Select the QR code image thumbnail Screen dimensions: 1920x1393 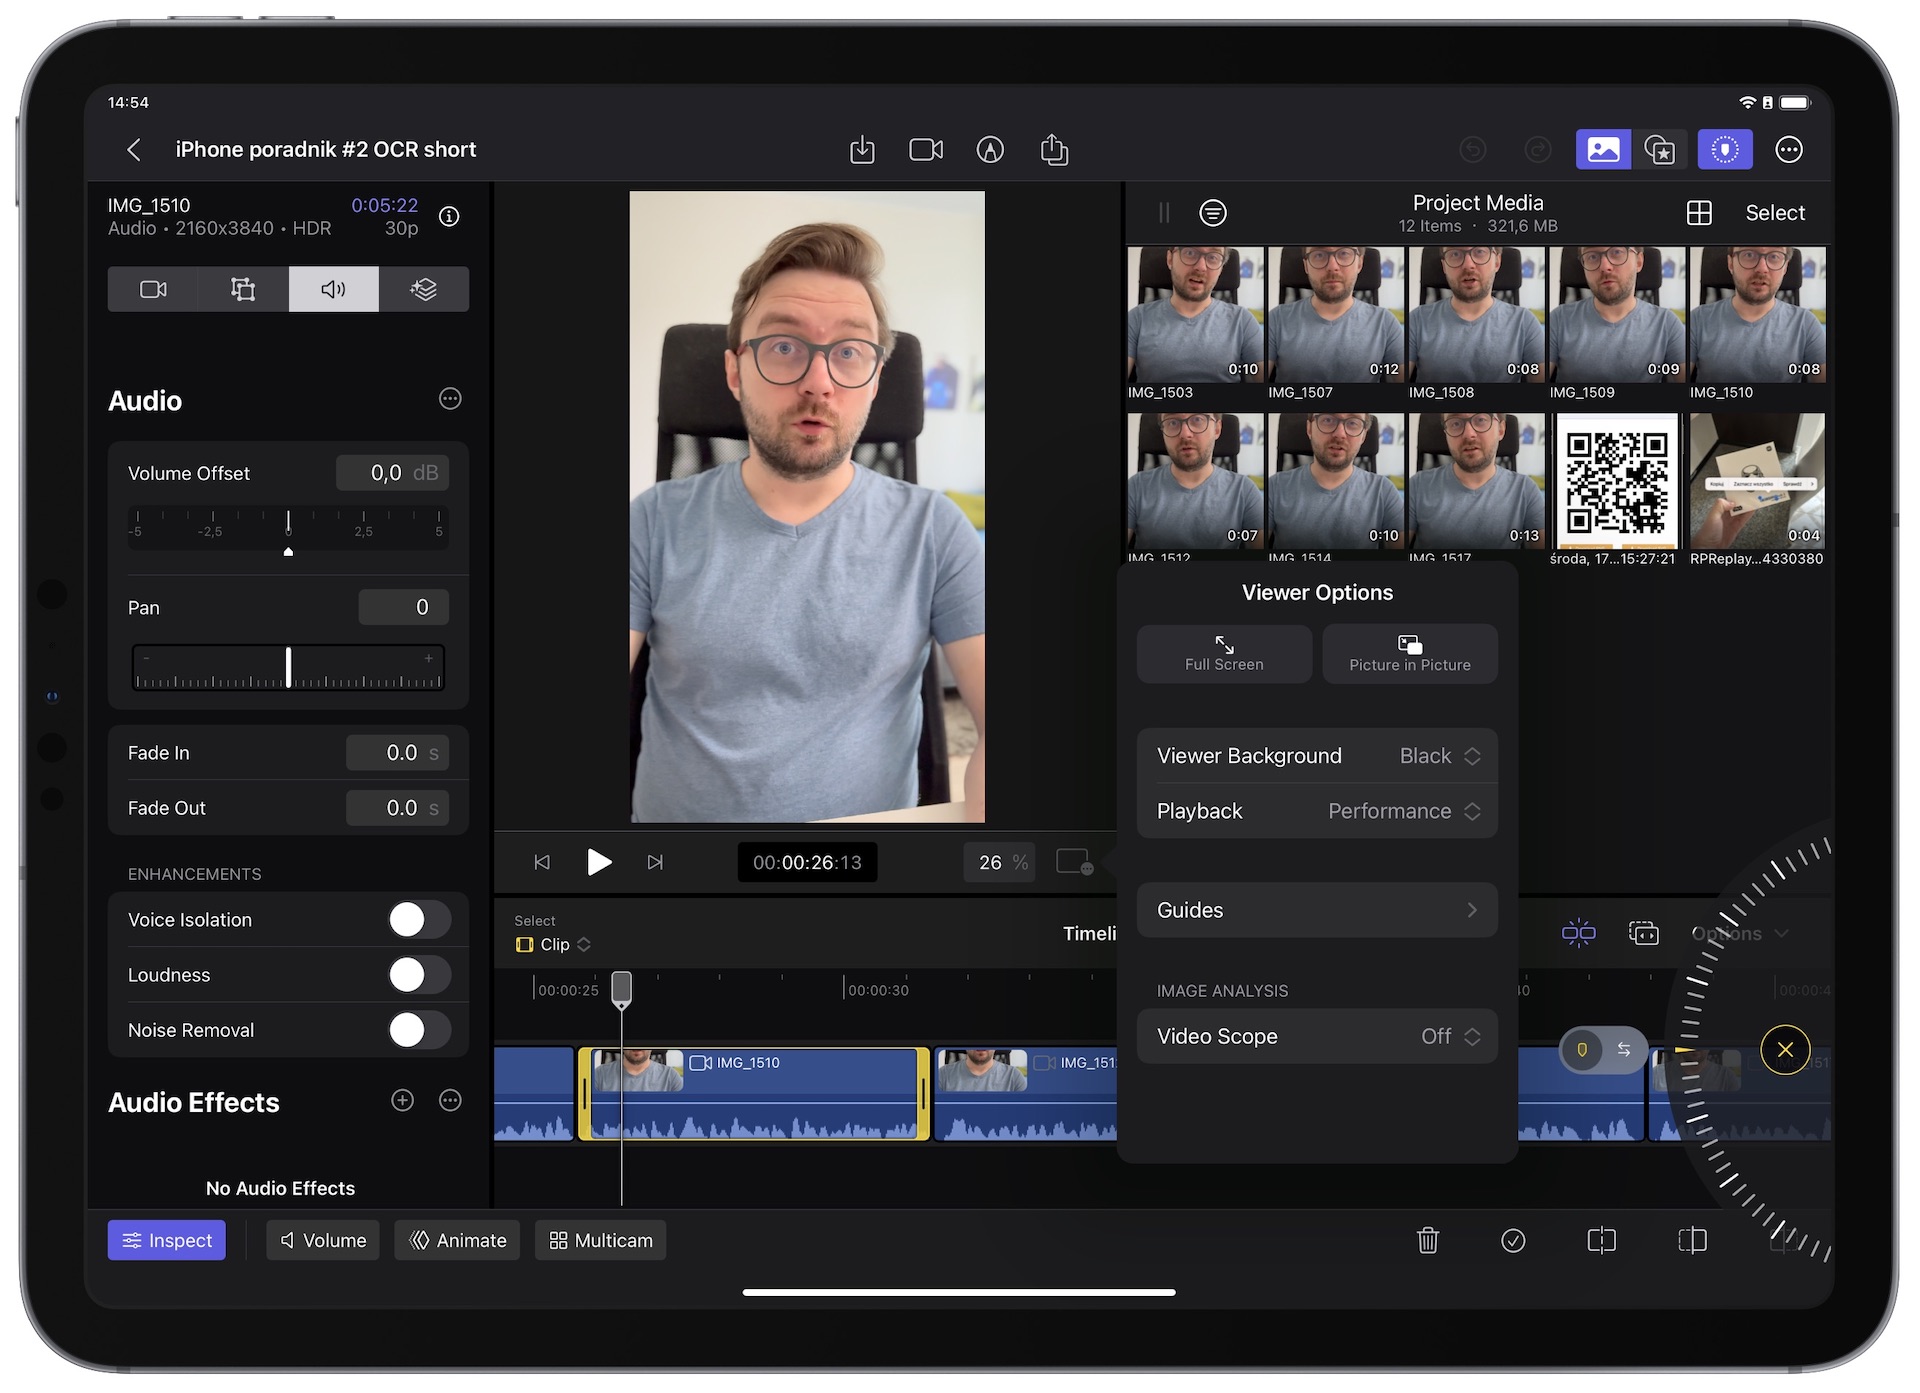1617,479
